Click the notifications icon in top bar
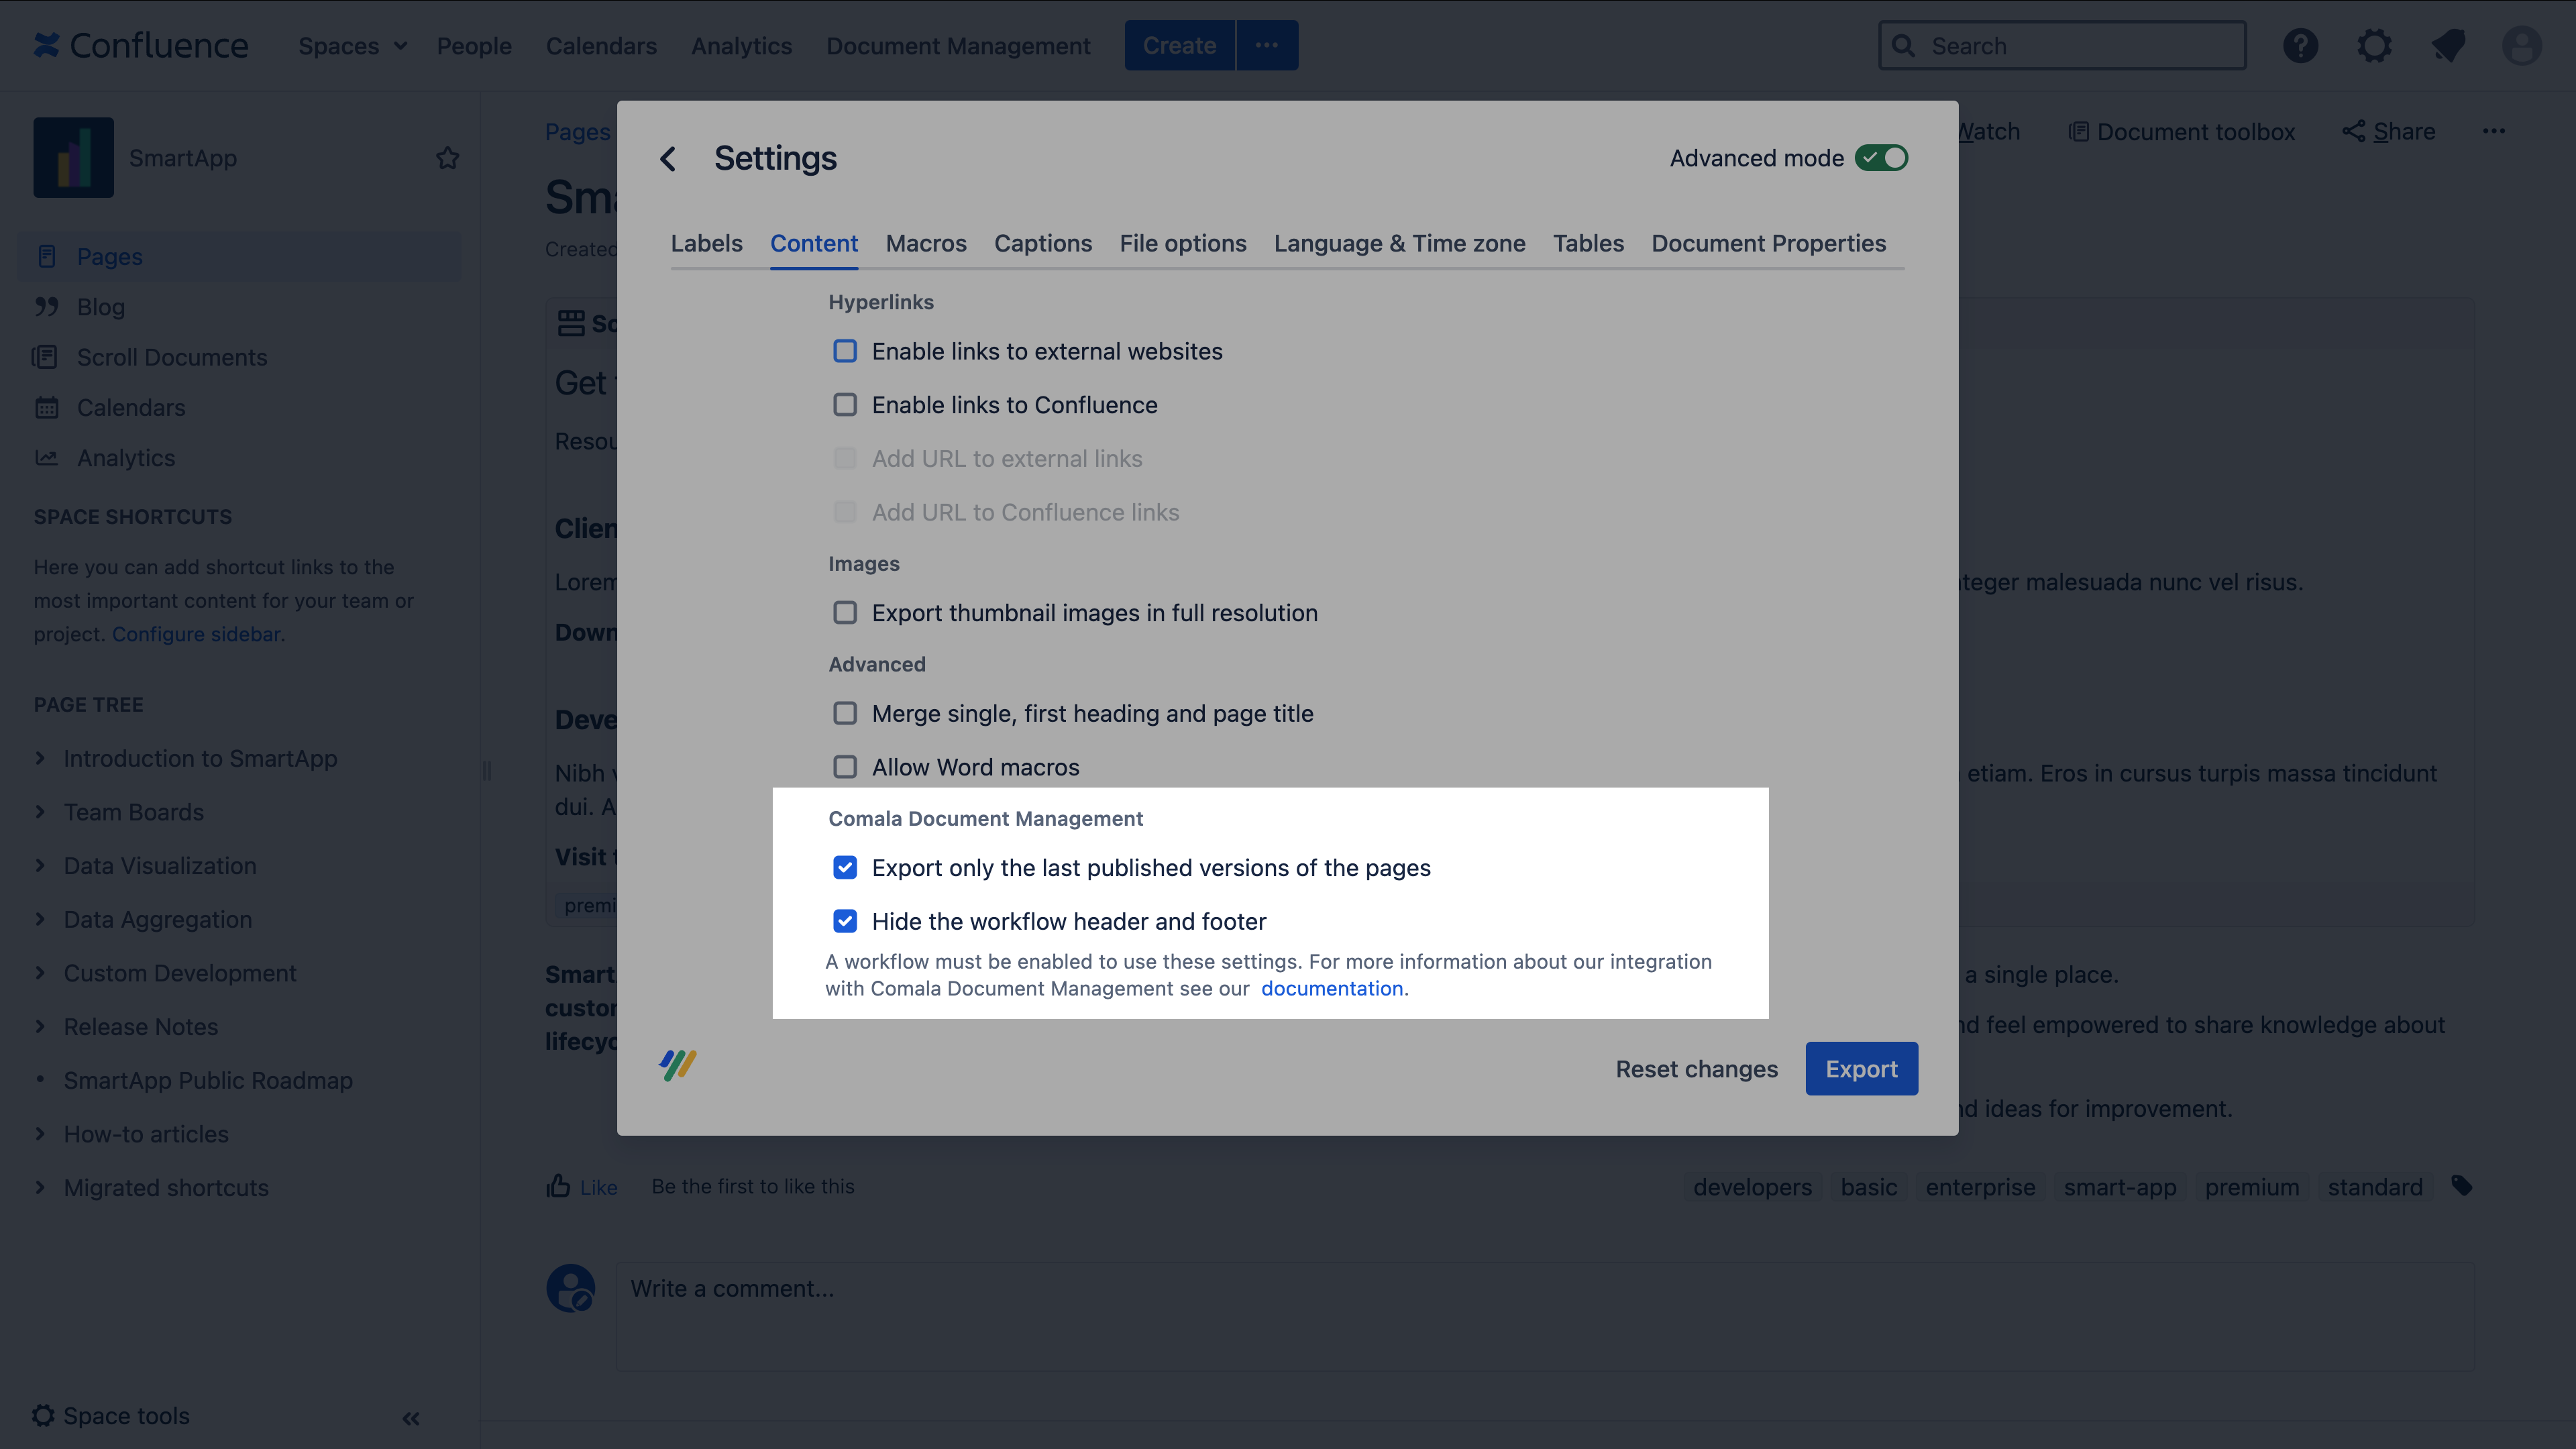The width and height of the screenshot is (2576, 1449). click(2448, 46)
